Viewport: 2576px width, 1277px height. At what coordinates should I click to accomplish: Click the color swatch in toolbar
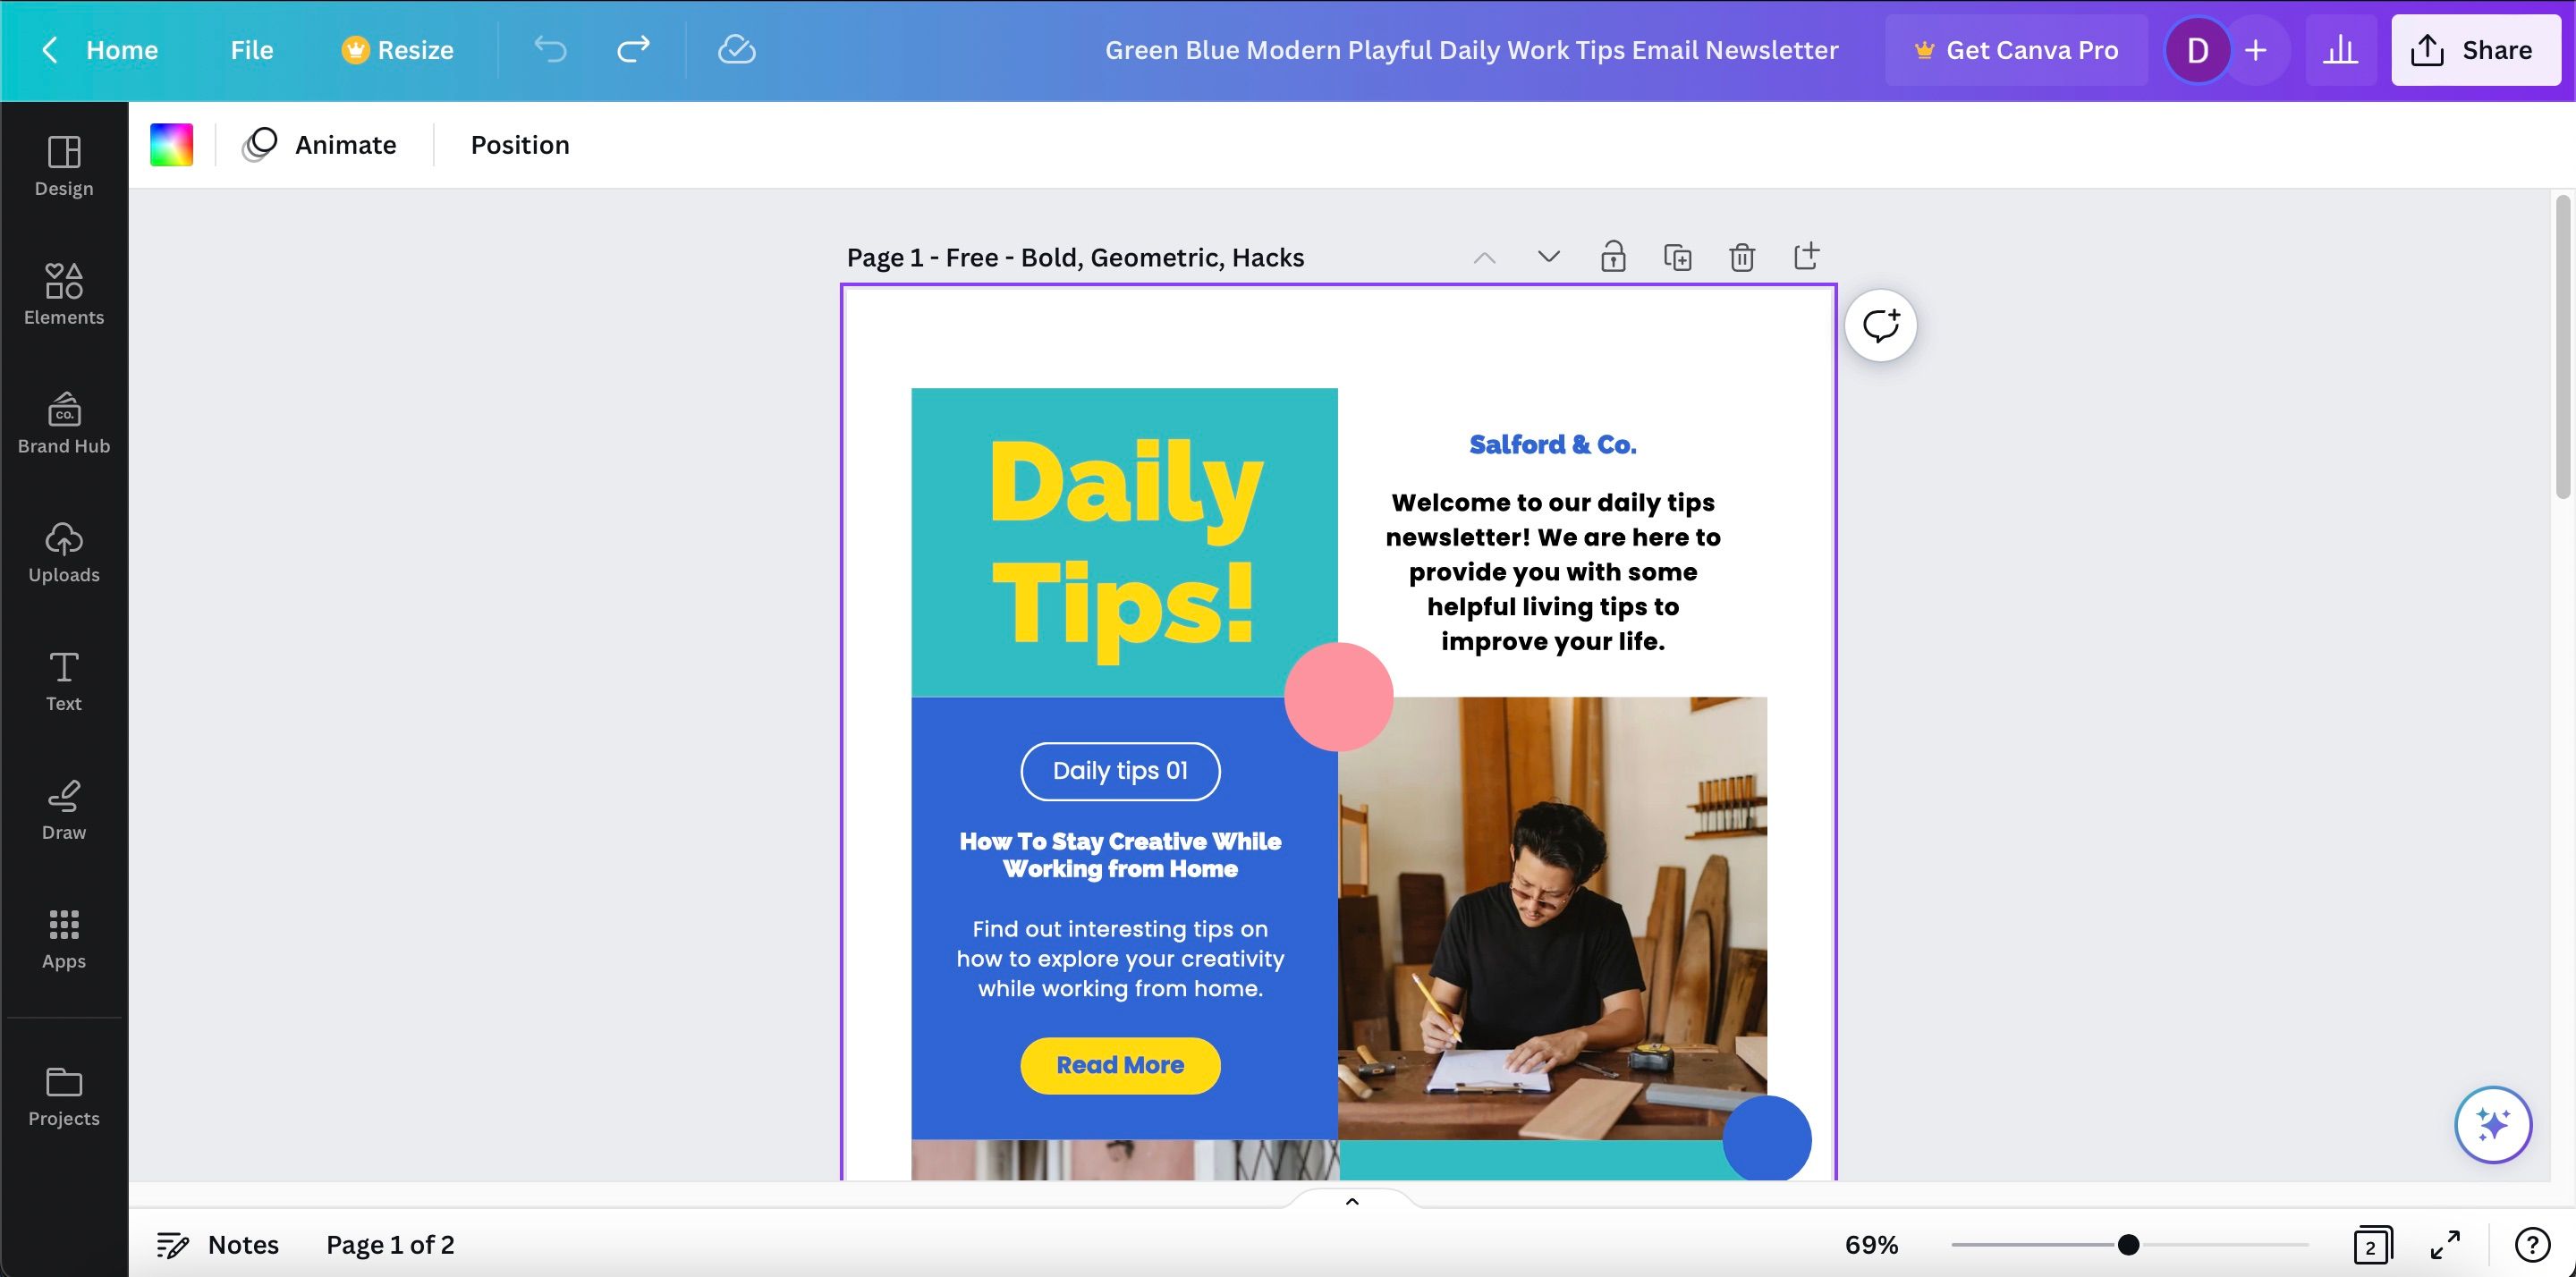[171, 145]
